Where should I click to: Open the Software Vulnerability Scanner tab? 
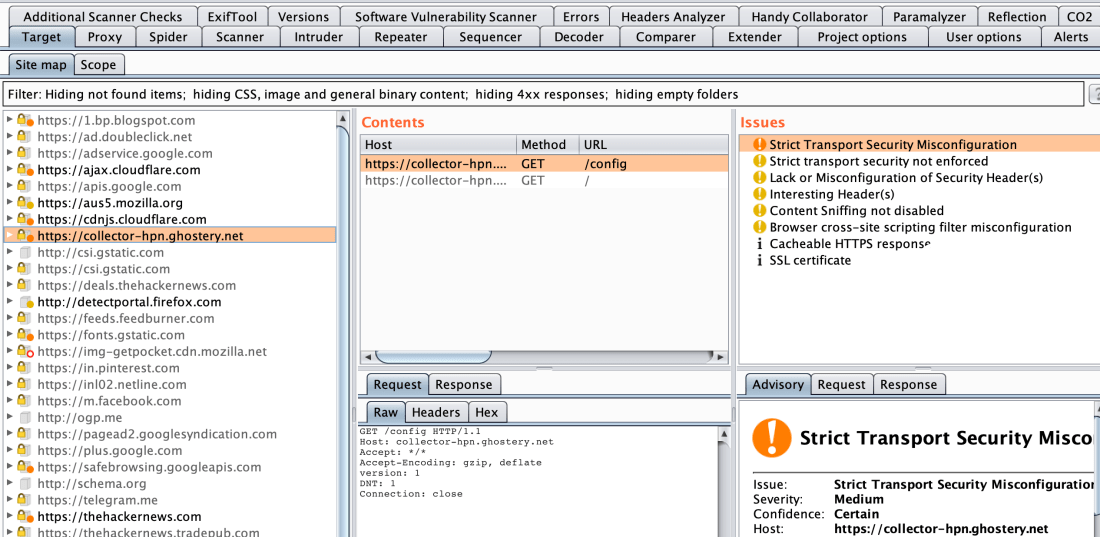(445, 17)
